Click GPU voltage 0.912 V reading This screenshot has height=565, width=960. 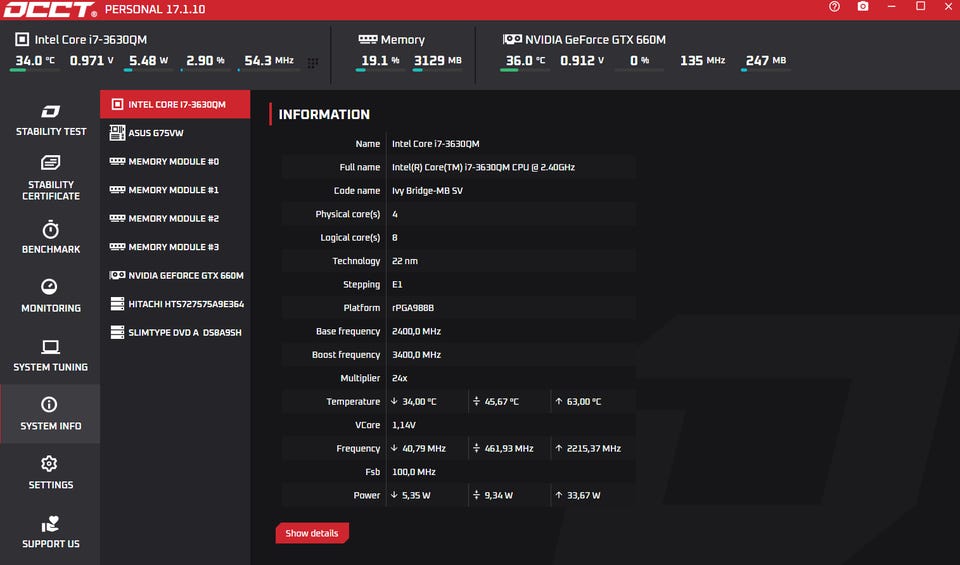pyautogui.click(x=582, y=61)
